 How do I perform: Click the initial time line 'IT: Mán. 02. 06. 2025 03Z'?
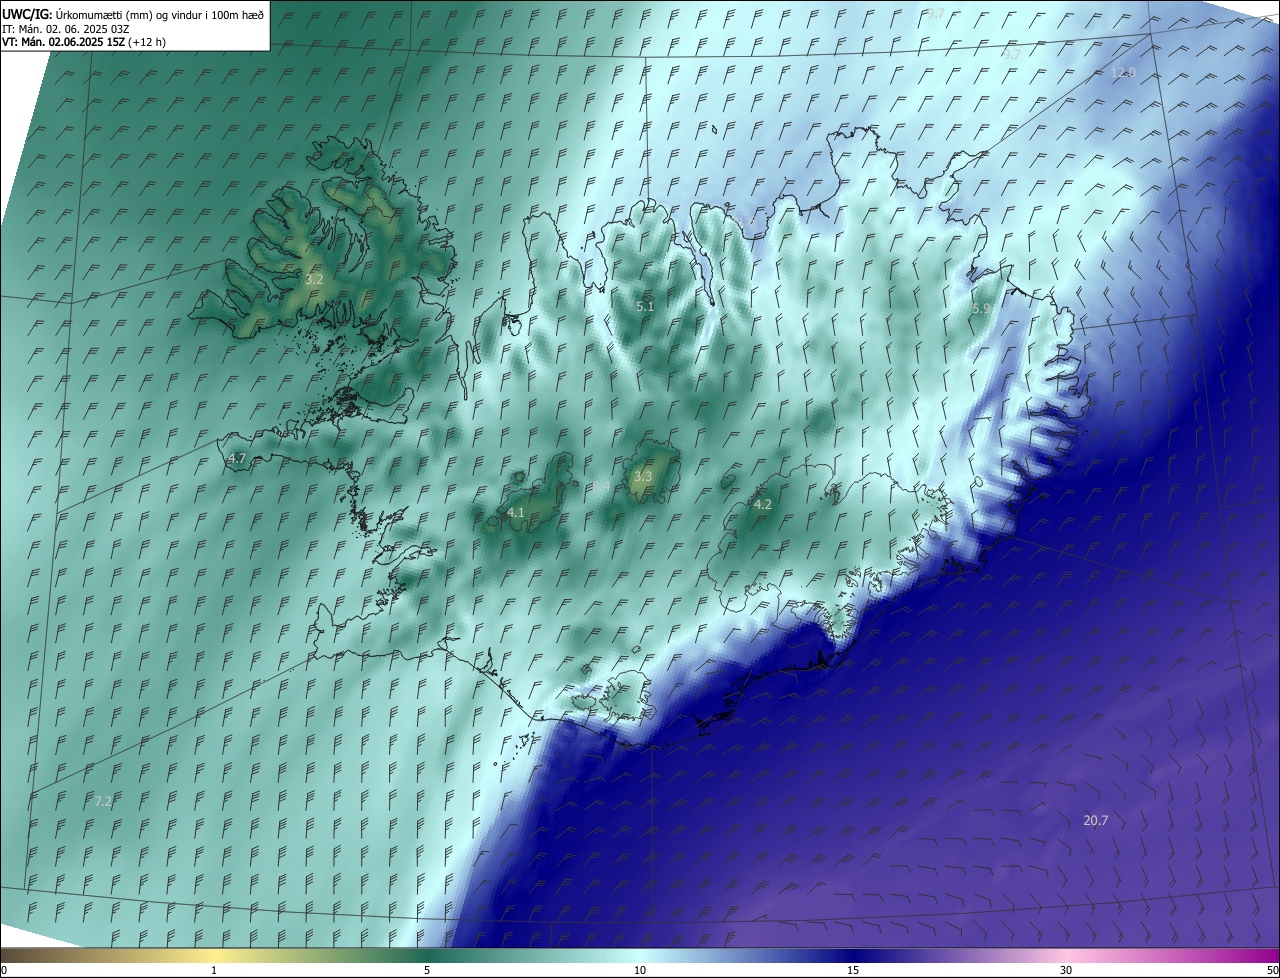pos(68,28)
